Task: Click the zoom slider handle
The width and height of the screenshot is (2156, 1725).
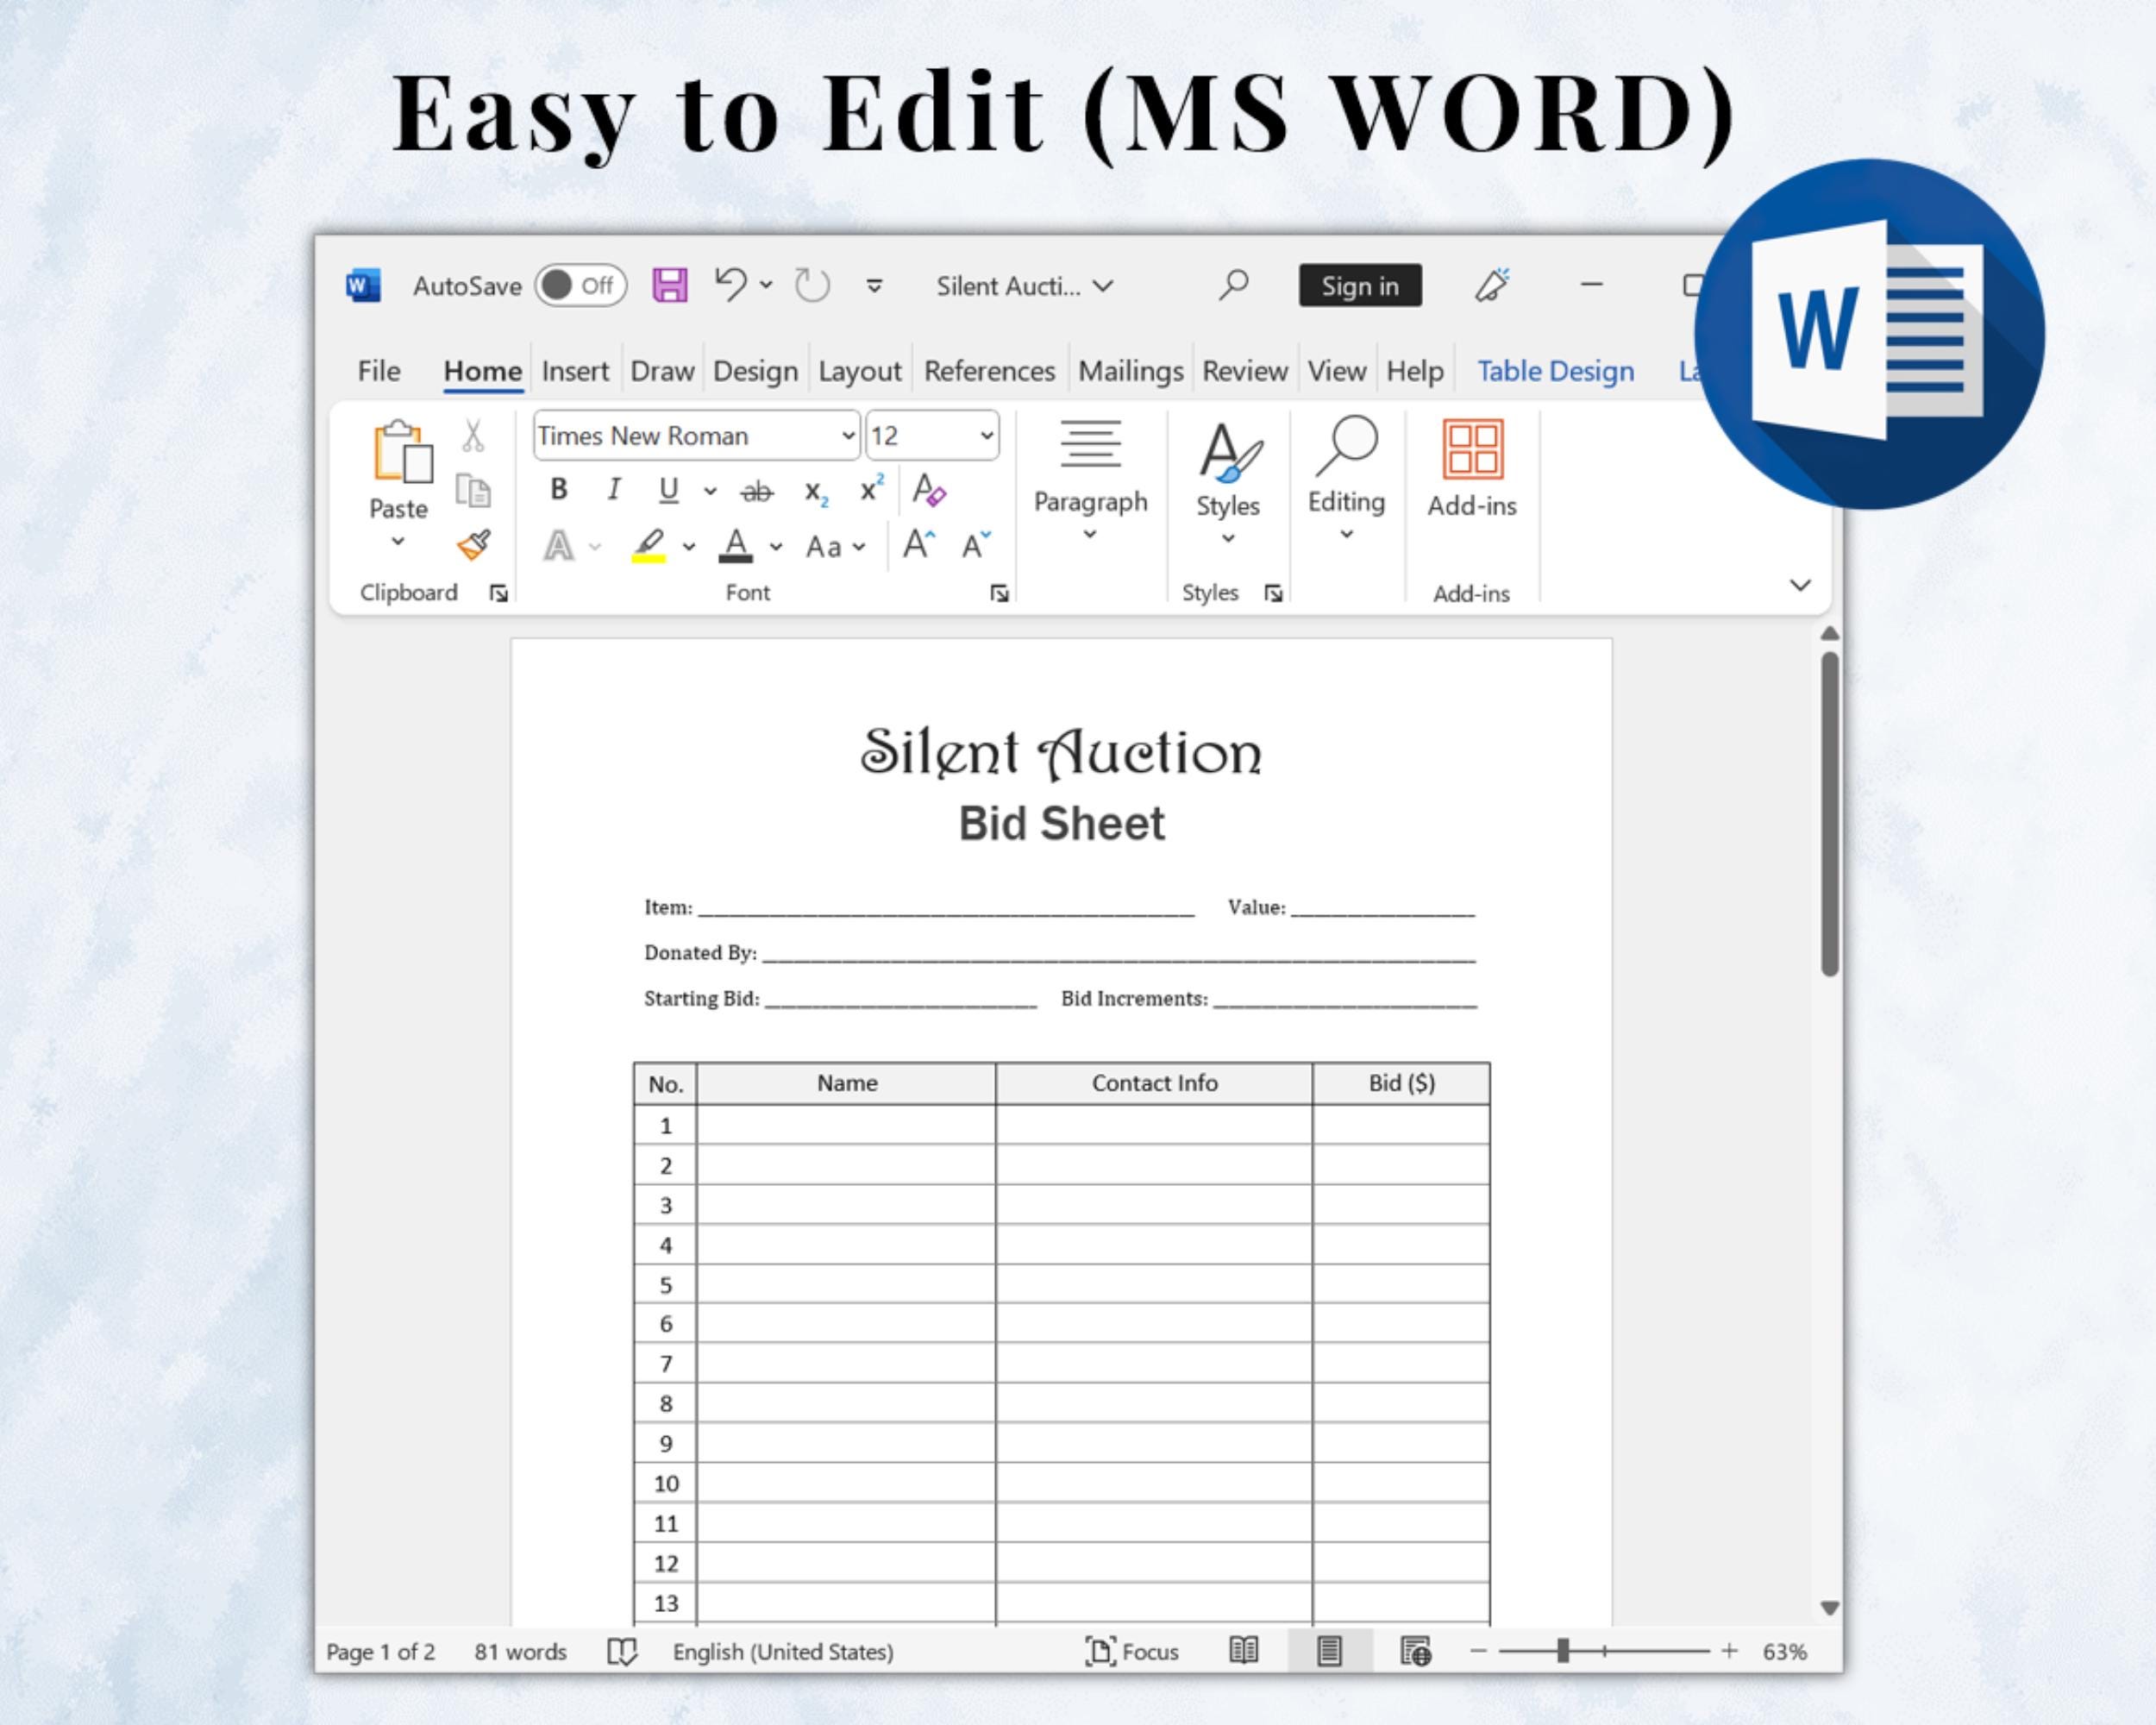Action: pyautogui.click(x=1563, y=1652)
